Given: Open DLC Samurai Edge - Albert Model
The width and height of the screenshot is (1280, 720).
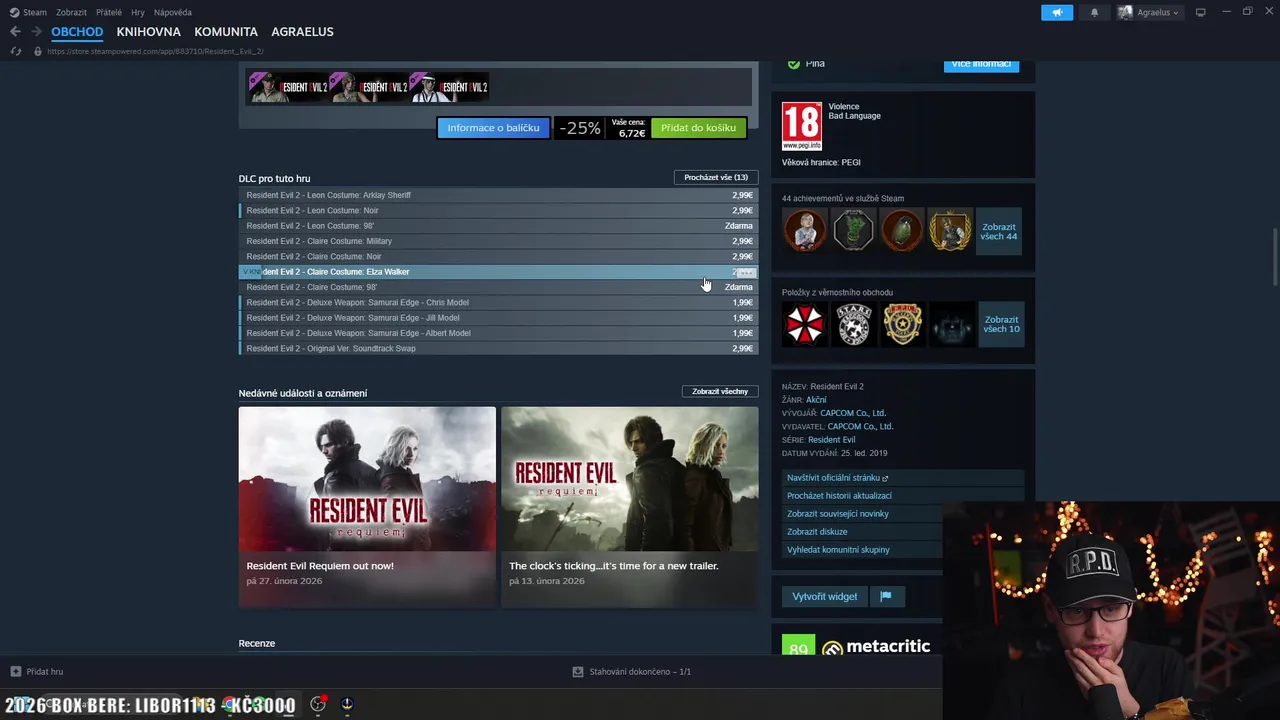Looking at the screenshot, I should click(498, 333).
